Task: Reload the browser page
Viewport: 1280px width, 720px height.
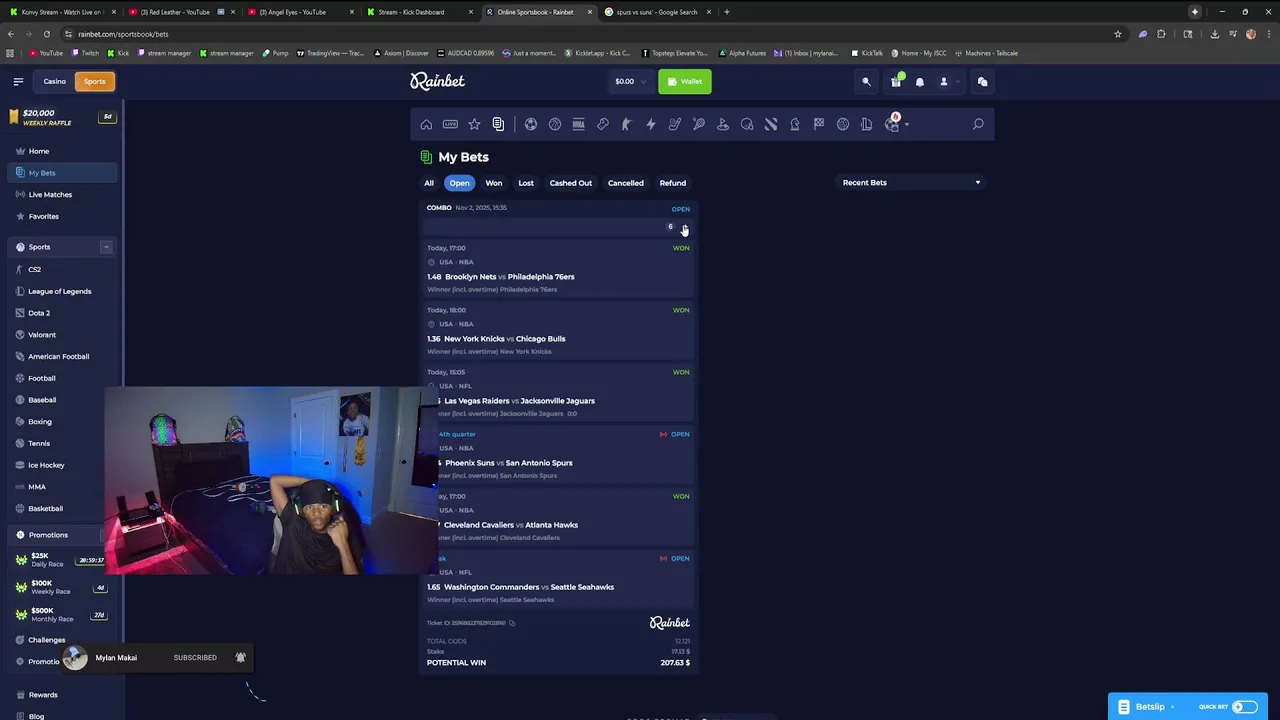Action: [46, 34]
